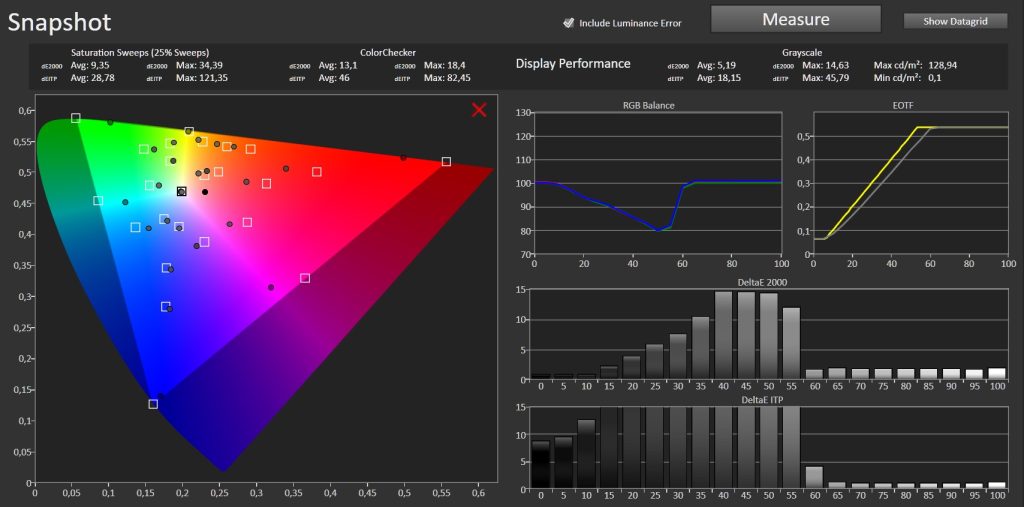1024x507 pixels.
Task: Select the 100 bar in DeltaE 2000 chart
Action: 997,374
